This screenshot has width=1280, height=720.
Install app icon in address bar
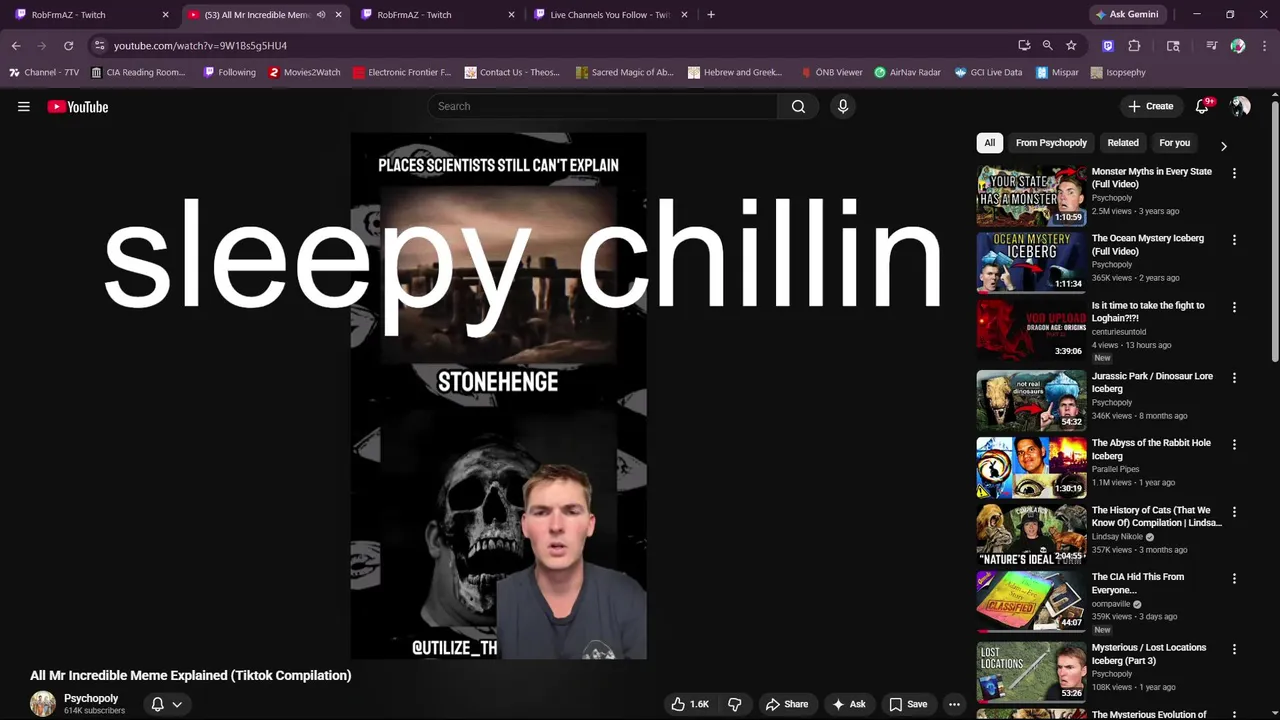[x=1024, y=45]
